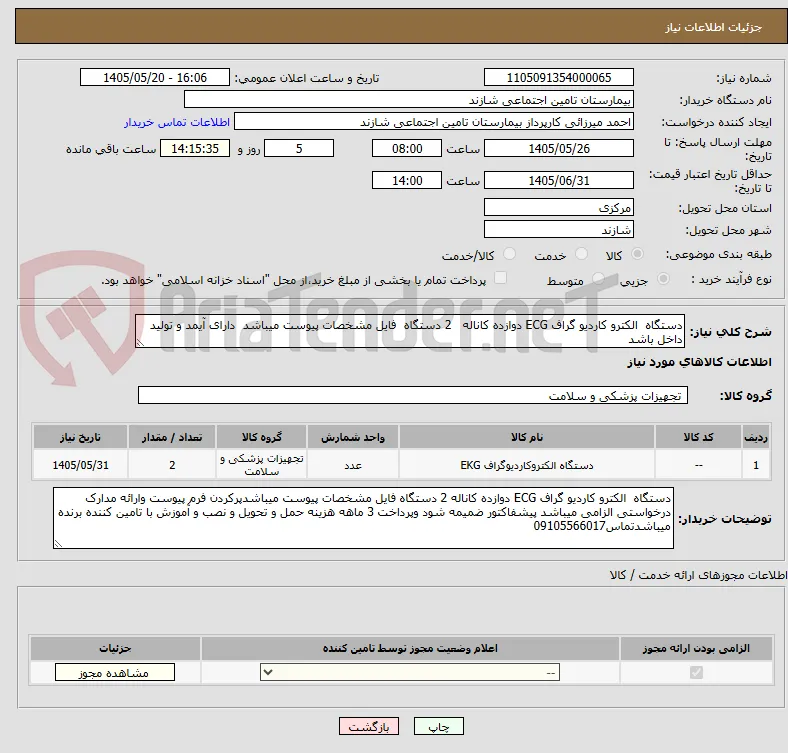Click the deadline time field 08:00
Image resolution: width=788 pixels, height=753 pixels.
click(x=407, y=148)
